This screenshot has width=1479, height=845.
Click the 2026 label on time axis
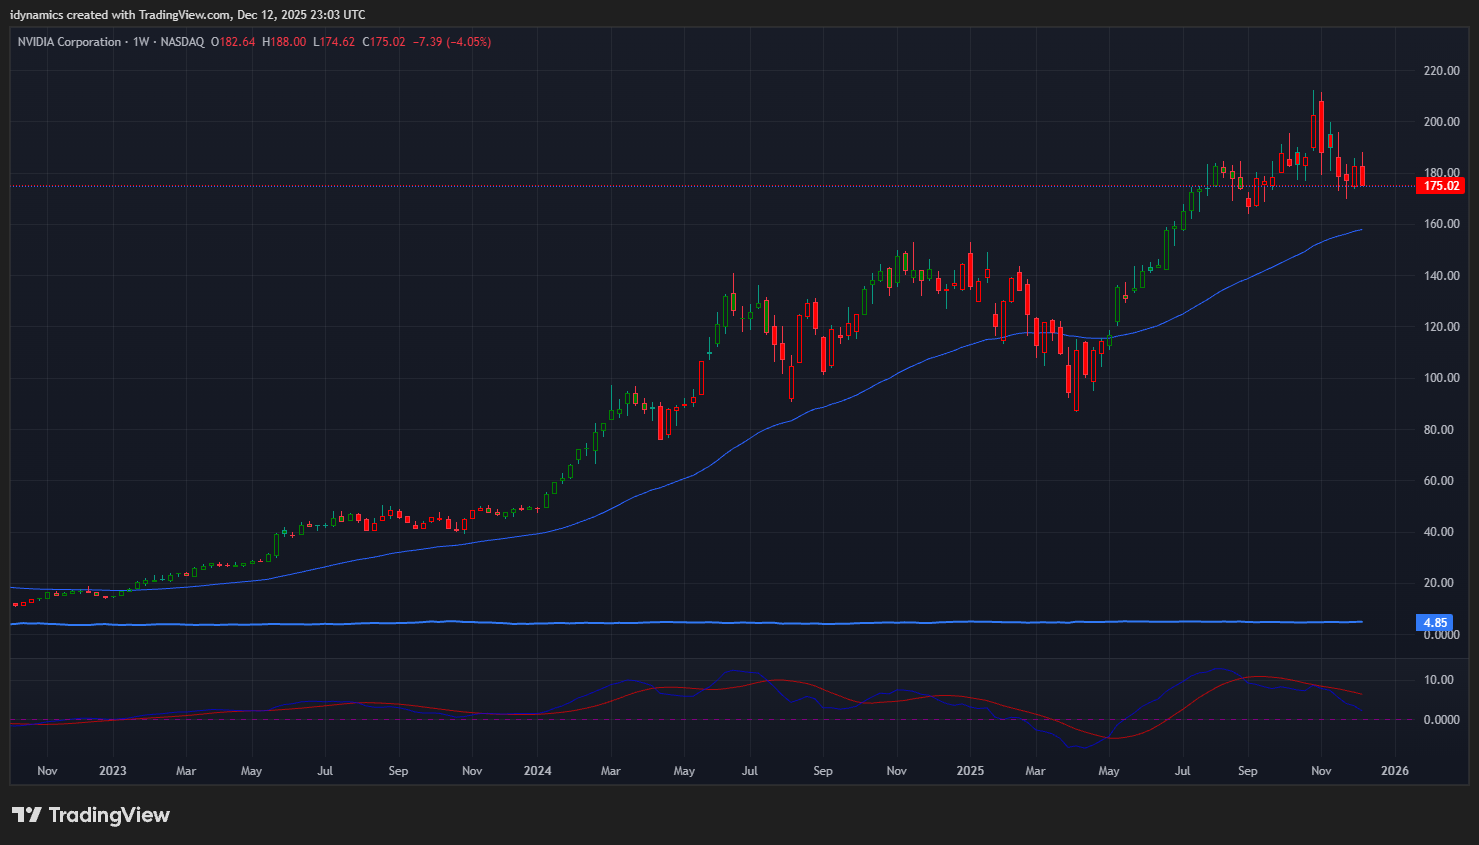tap(1394, 771)
